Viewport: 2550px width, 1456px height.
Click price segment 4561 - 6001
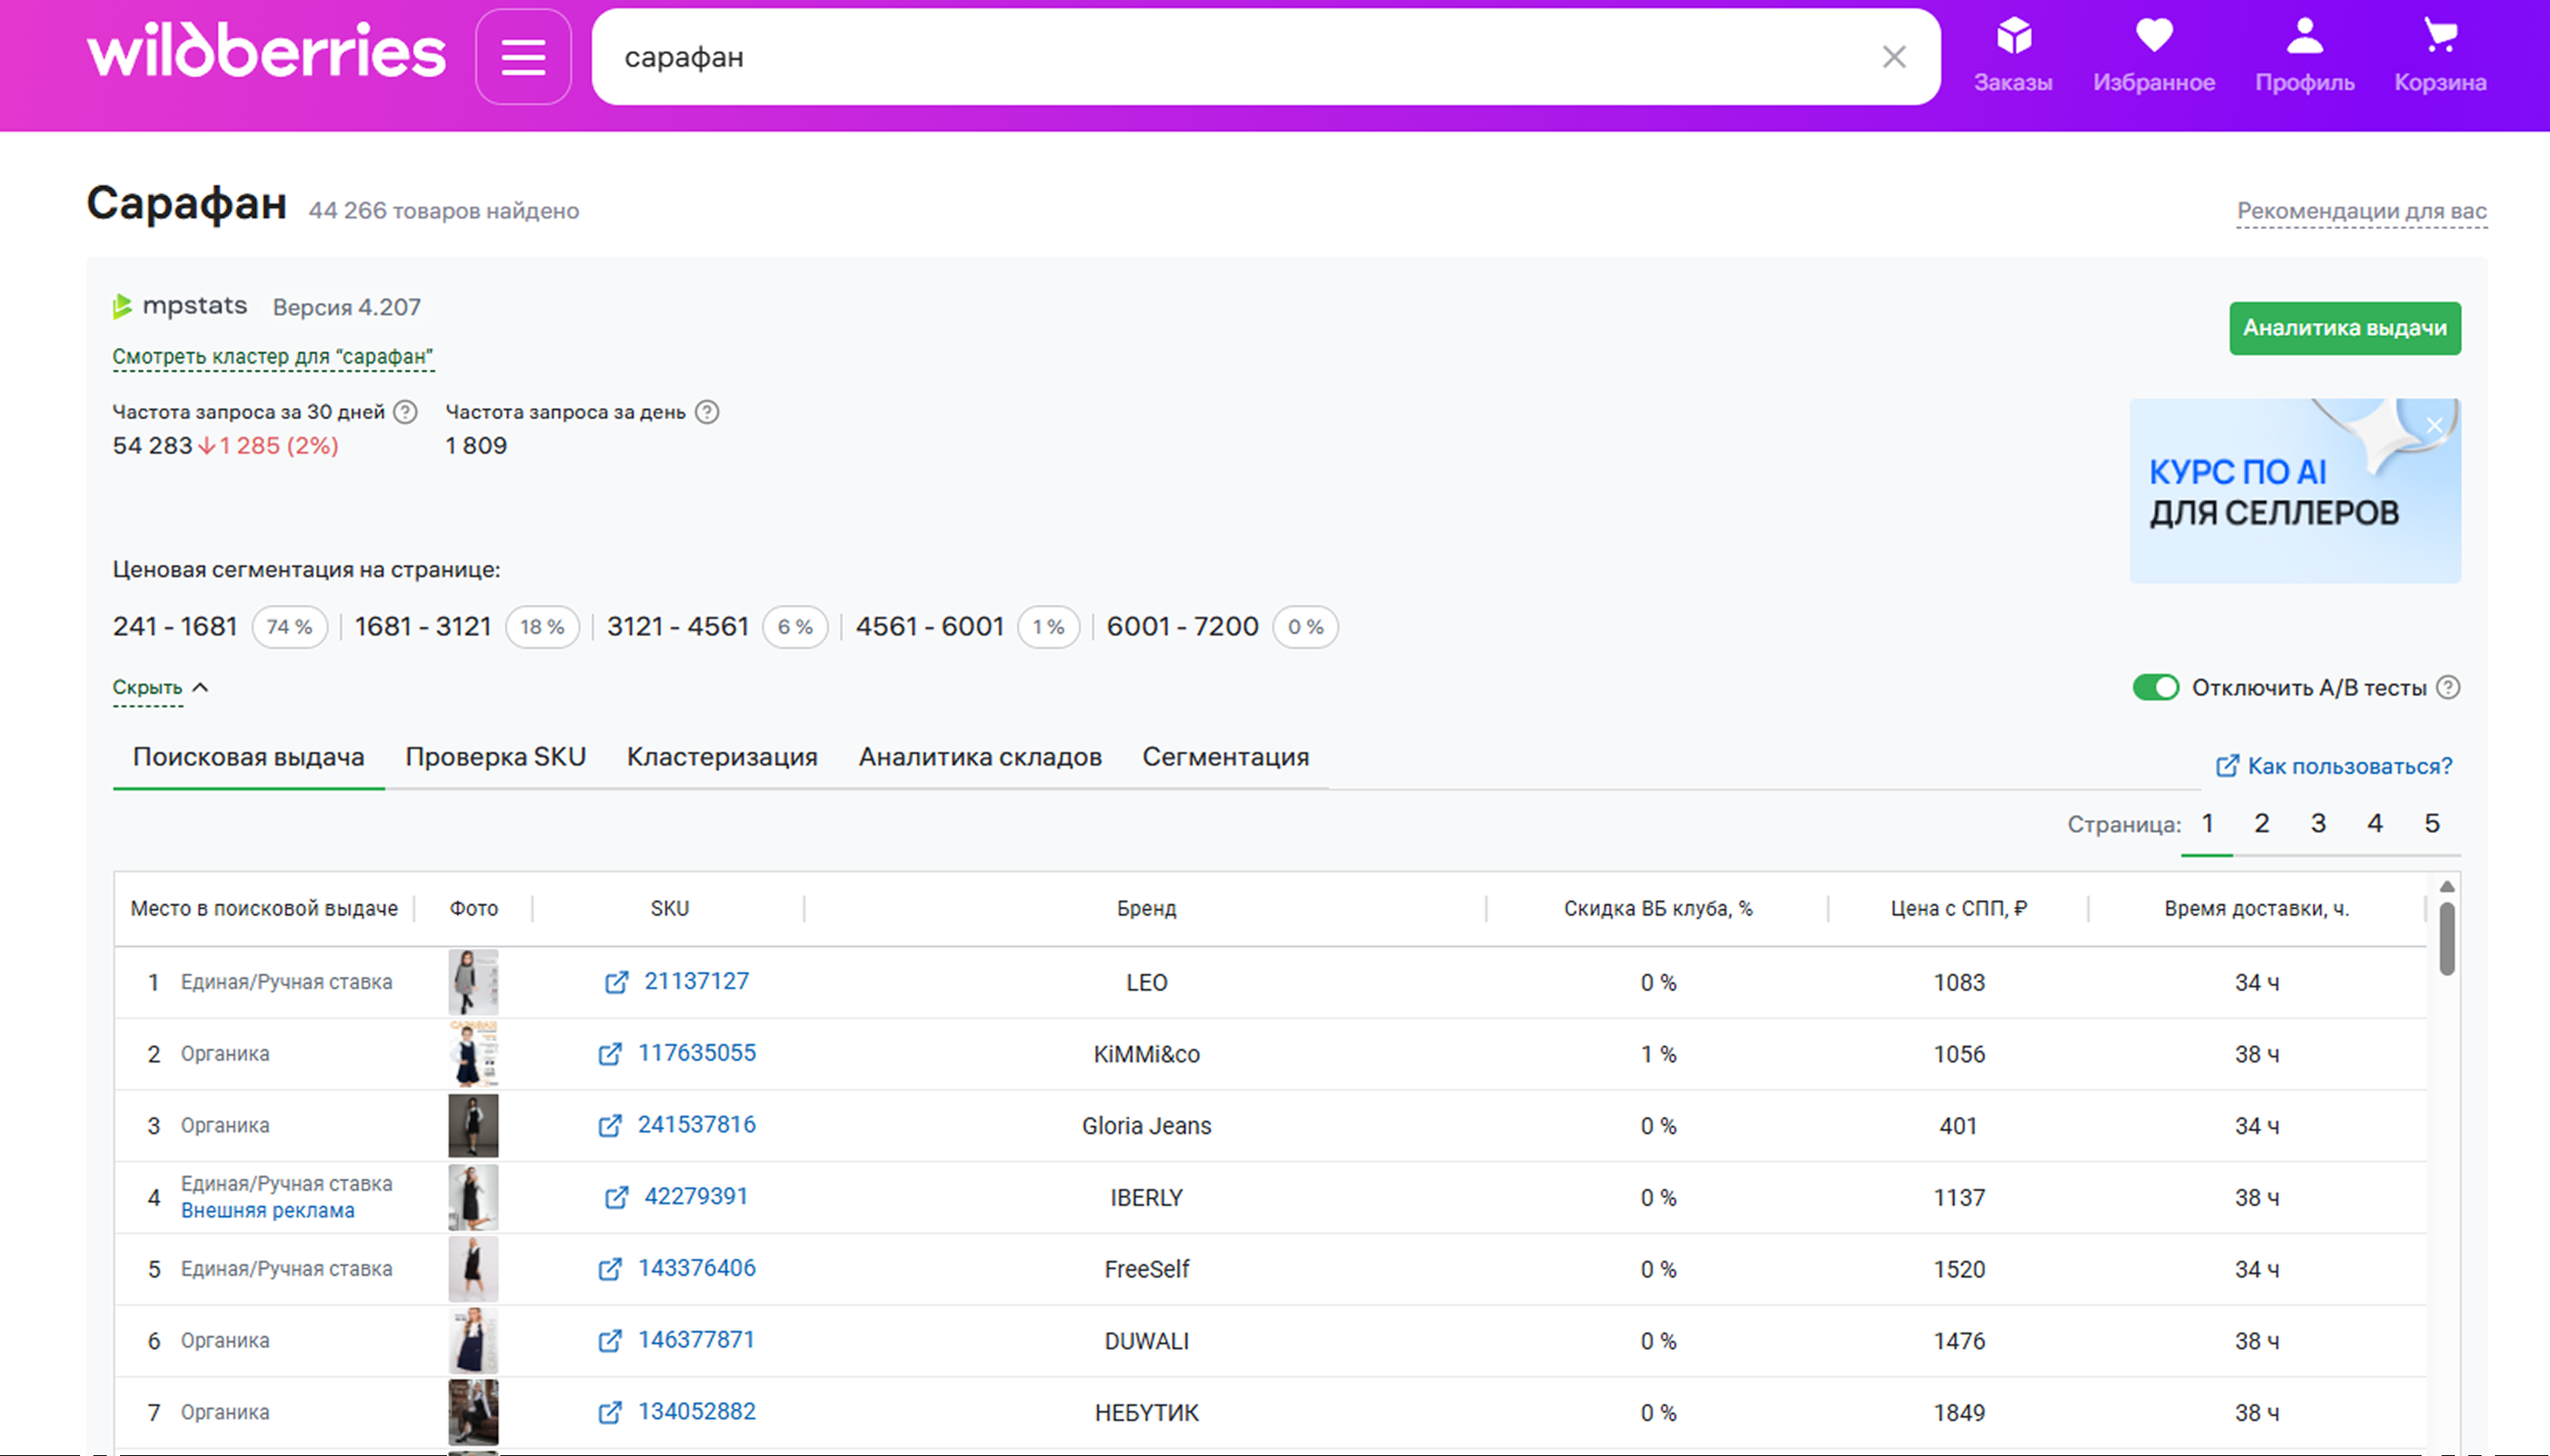coord(967,627)
